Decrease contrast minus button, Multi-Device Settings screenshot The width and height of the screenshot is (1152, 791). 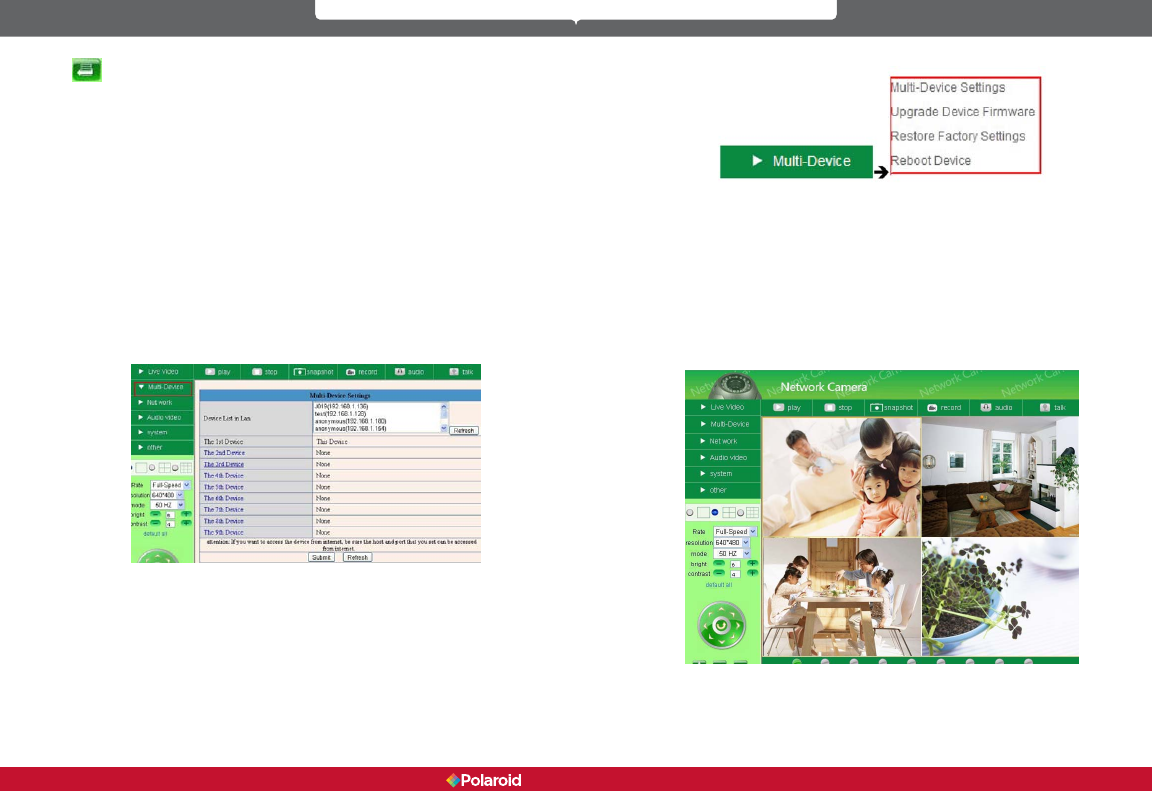(155, 523)
